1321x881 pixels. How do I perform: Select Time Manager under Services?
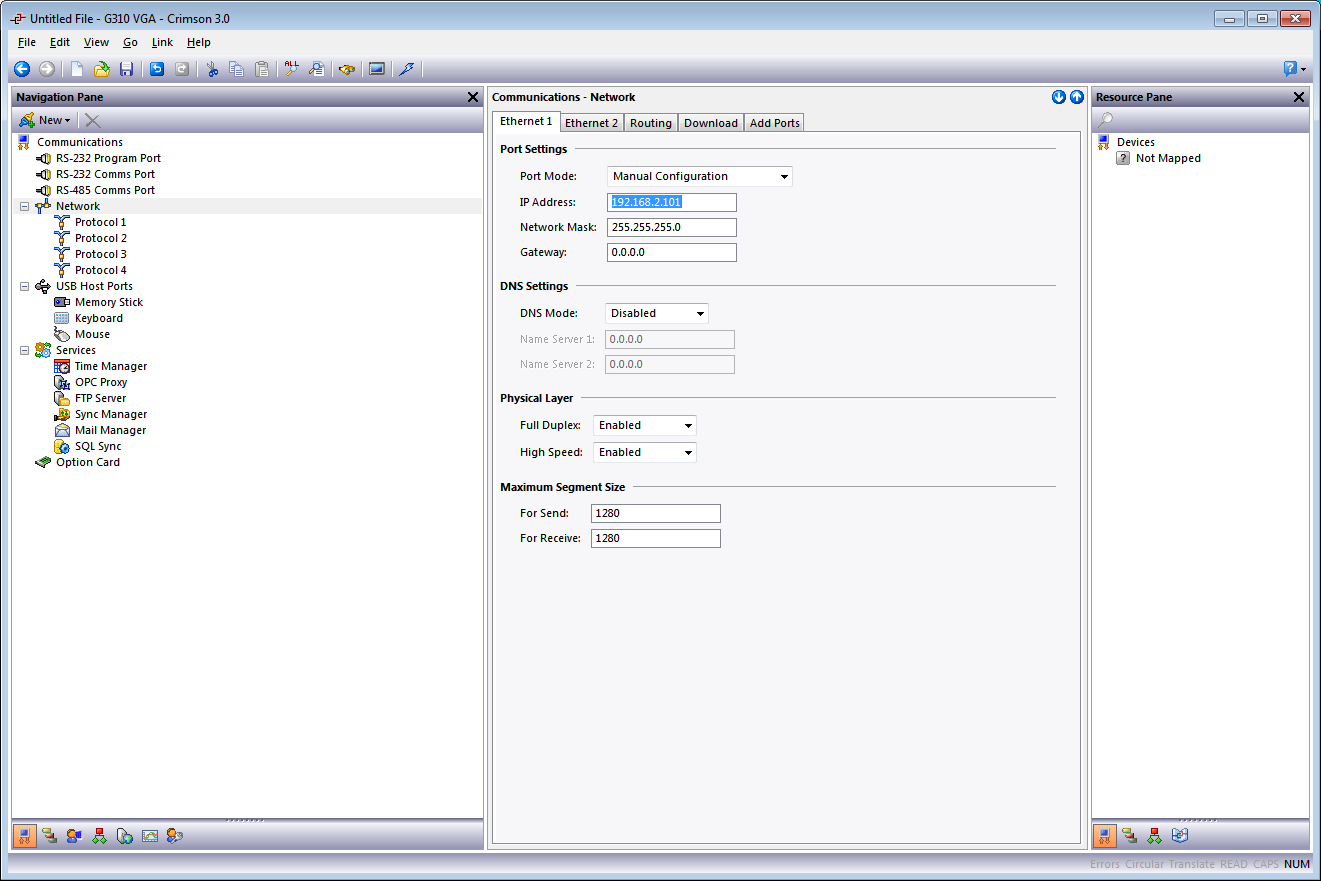pos(110,366)
